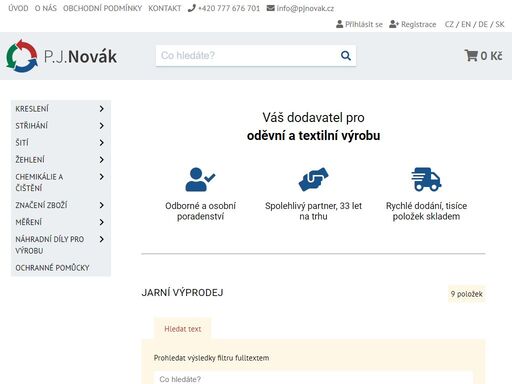Viewport: 512px width, 384px height.
Task: Focus the fulltext filter Co hledáte? field
Action: pyautogui.click(x=313, y=379)
